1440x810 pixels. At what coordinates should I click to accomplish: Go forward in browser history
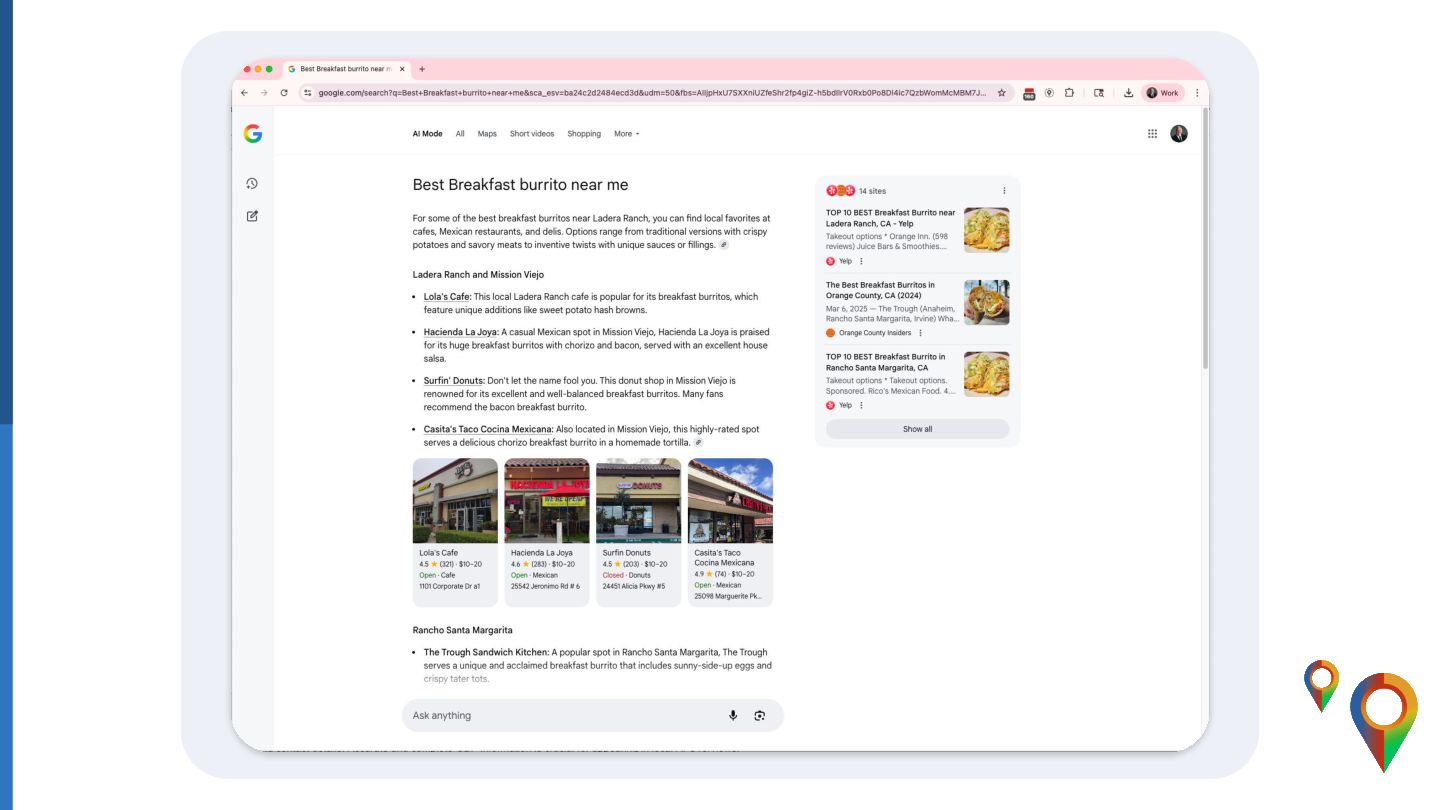coord(264,93)
